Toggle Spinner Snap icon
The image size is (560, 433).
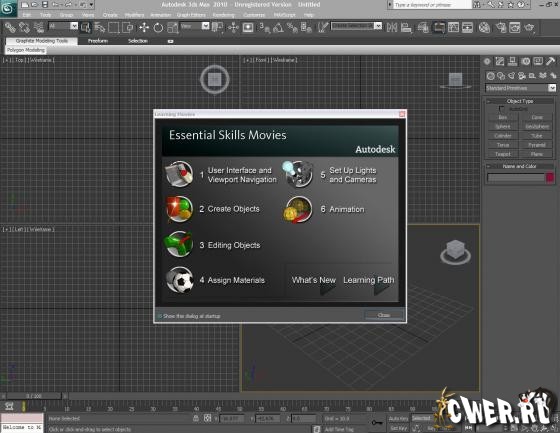(x=306, y=28)
